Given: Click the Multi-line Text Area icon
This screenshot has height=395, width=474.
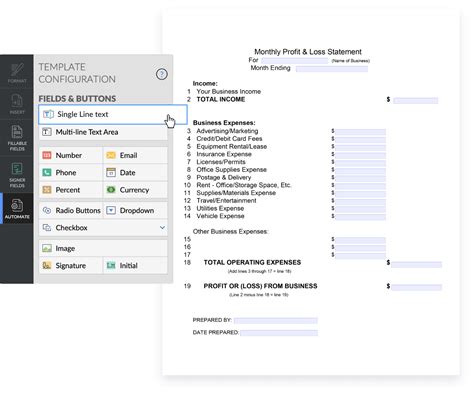Looking at the screenshot, I should point(47,132).
